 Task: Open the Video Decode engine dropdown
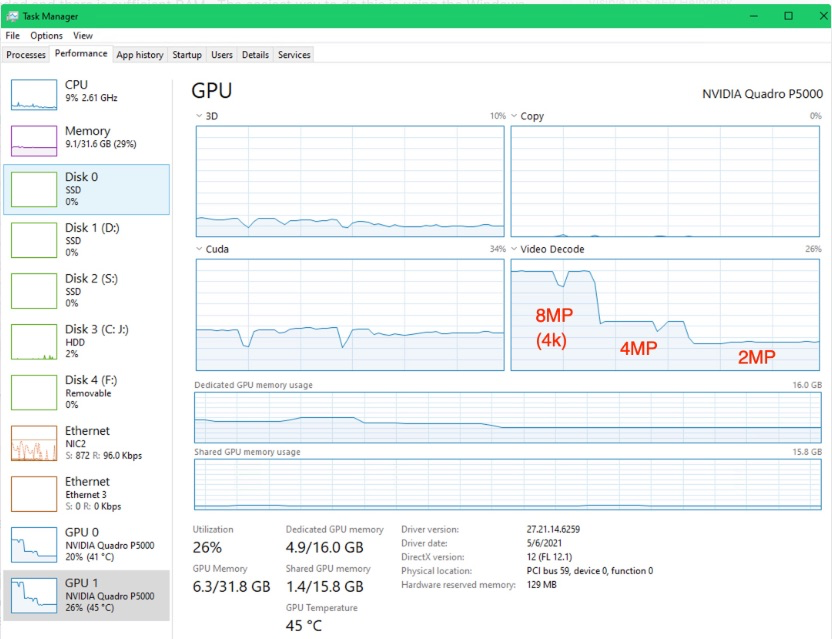click(x=514, y=249)
